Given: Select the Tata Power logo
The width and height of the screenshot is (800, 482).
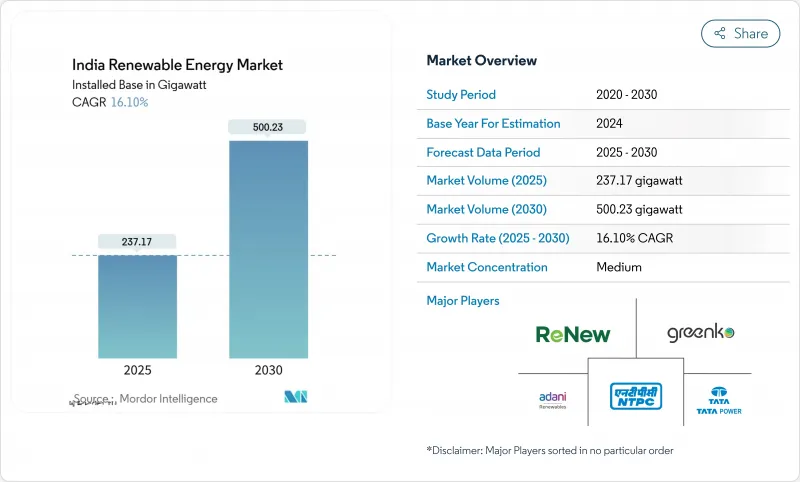Looking at the screenshot, I should [x=719, y=400].
